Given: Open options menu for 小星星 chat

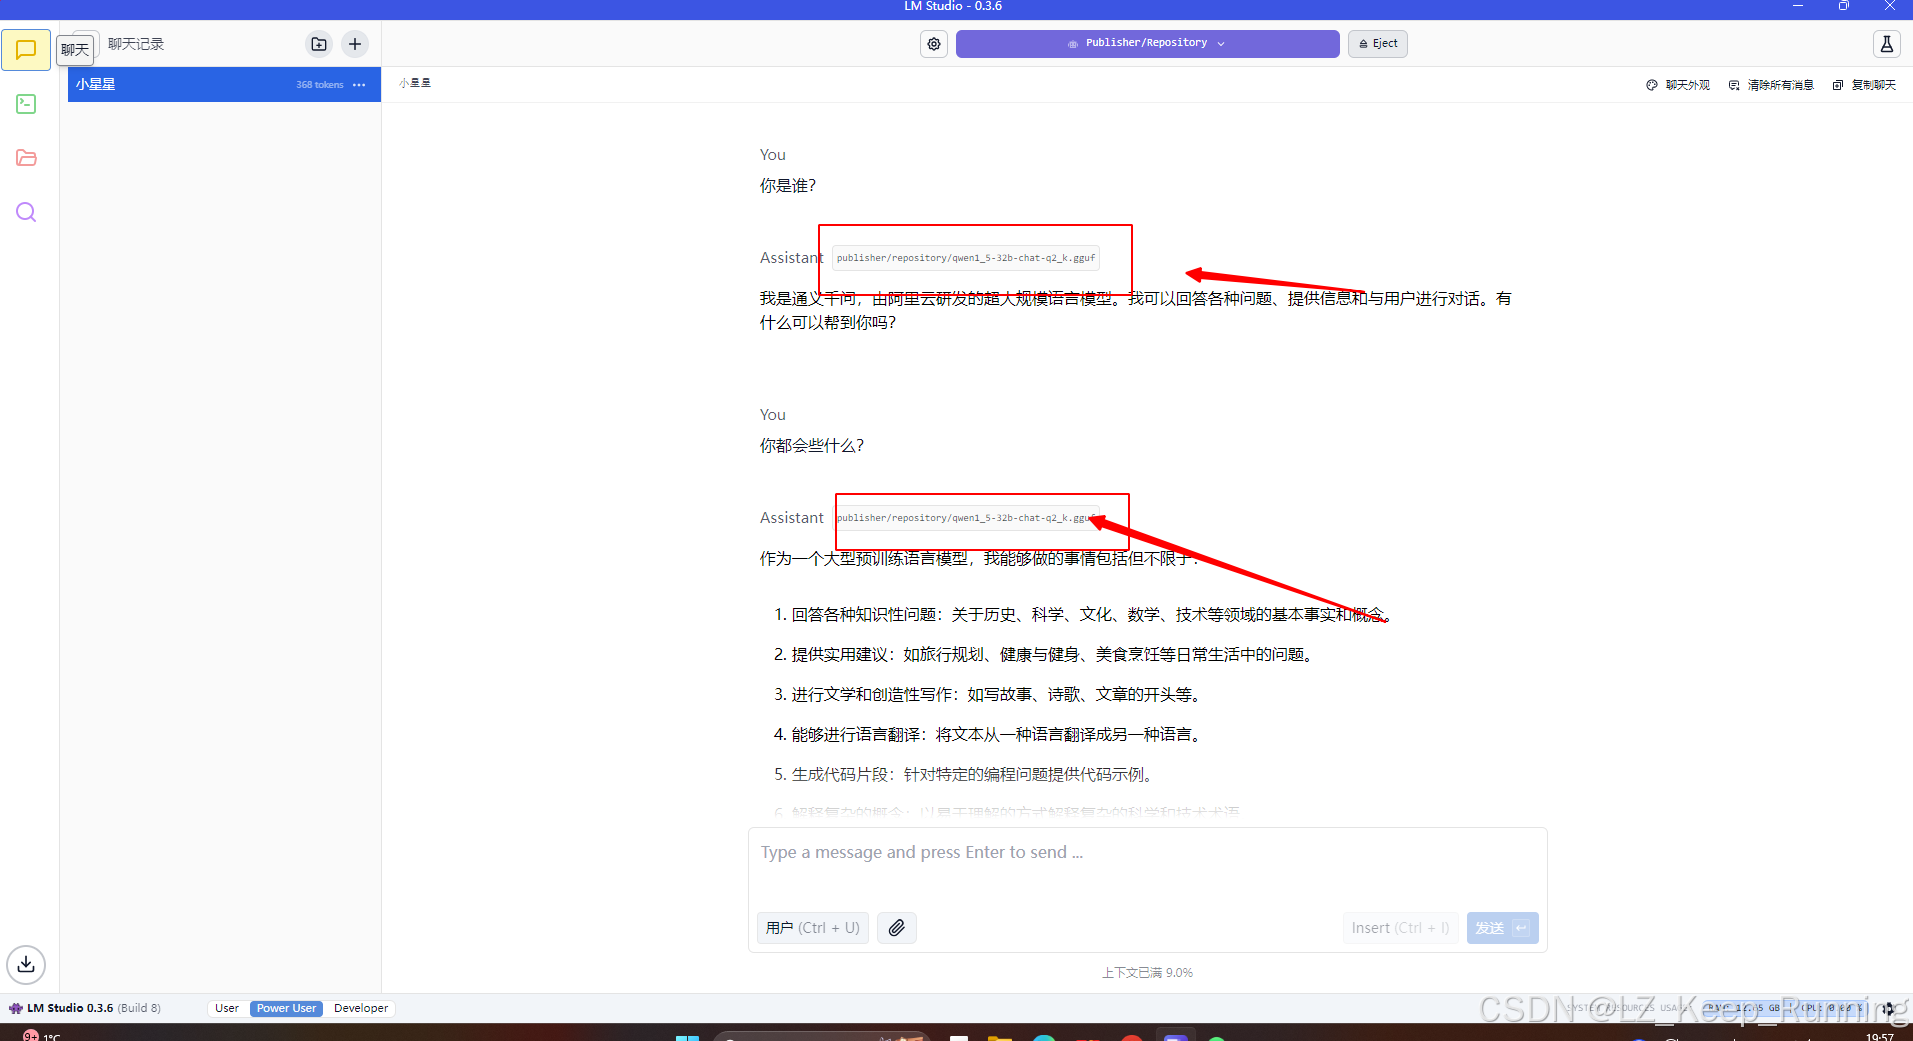Looking at the screenshot, I should click(359, 85).
